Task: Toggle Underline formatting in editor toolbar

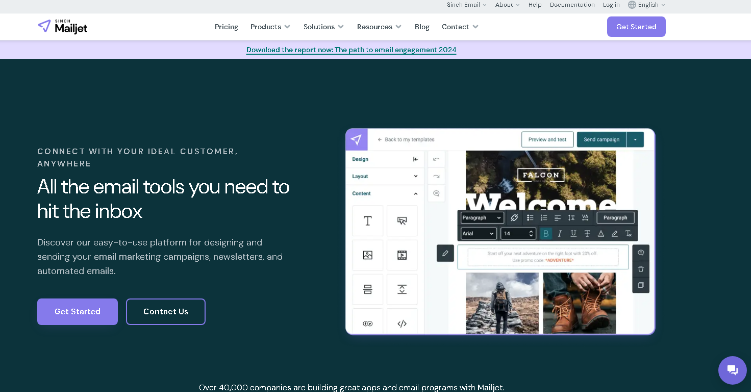Action: coord(573,233)
